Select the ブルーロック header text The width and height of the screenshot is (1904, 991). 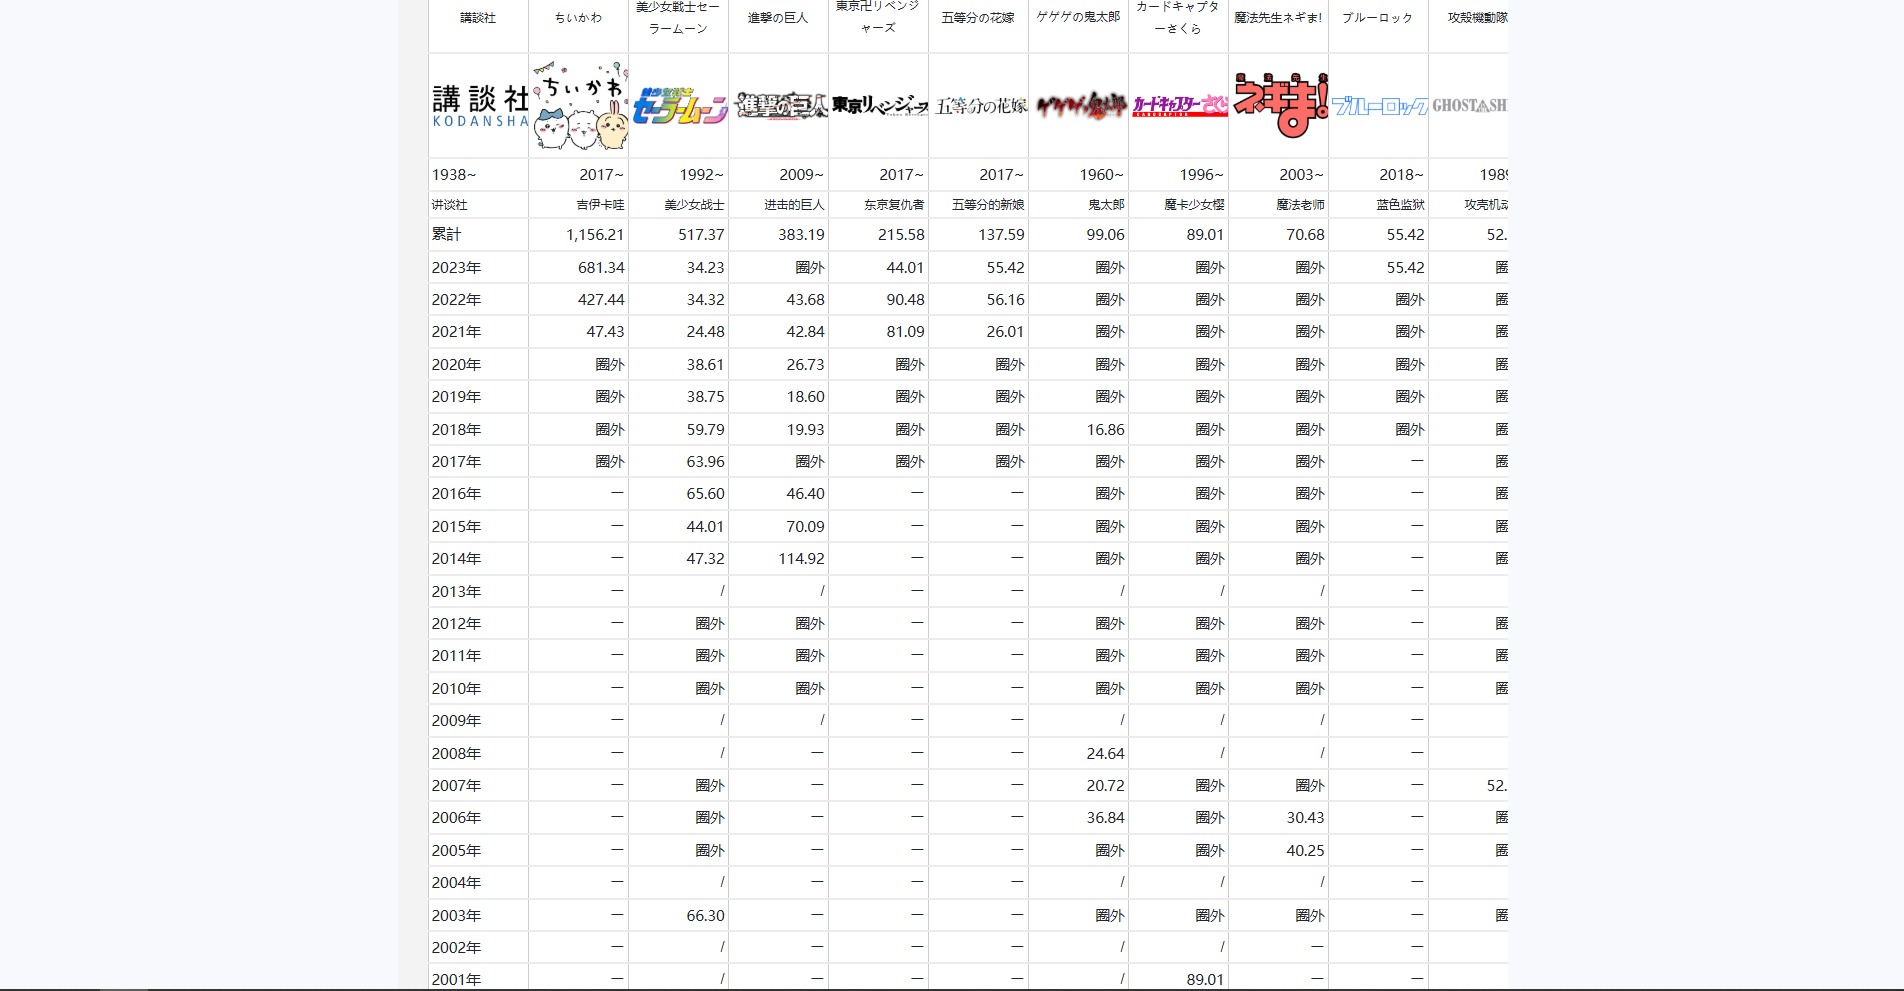[x=1378, y=18]
